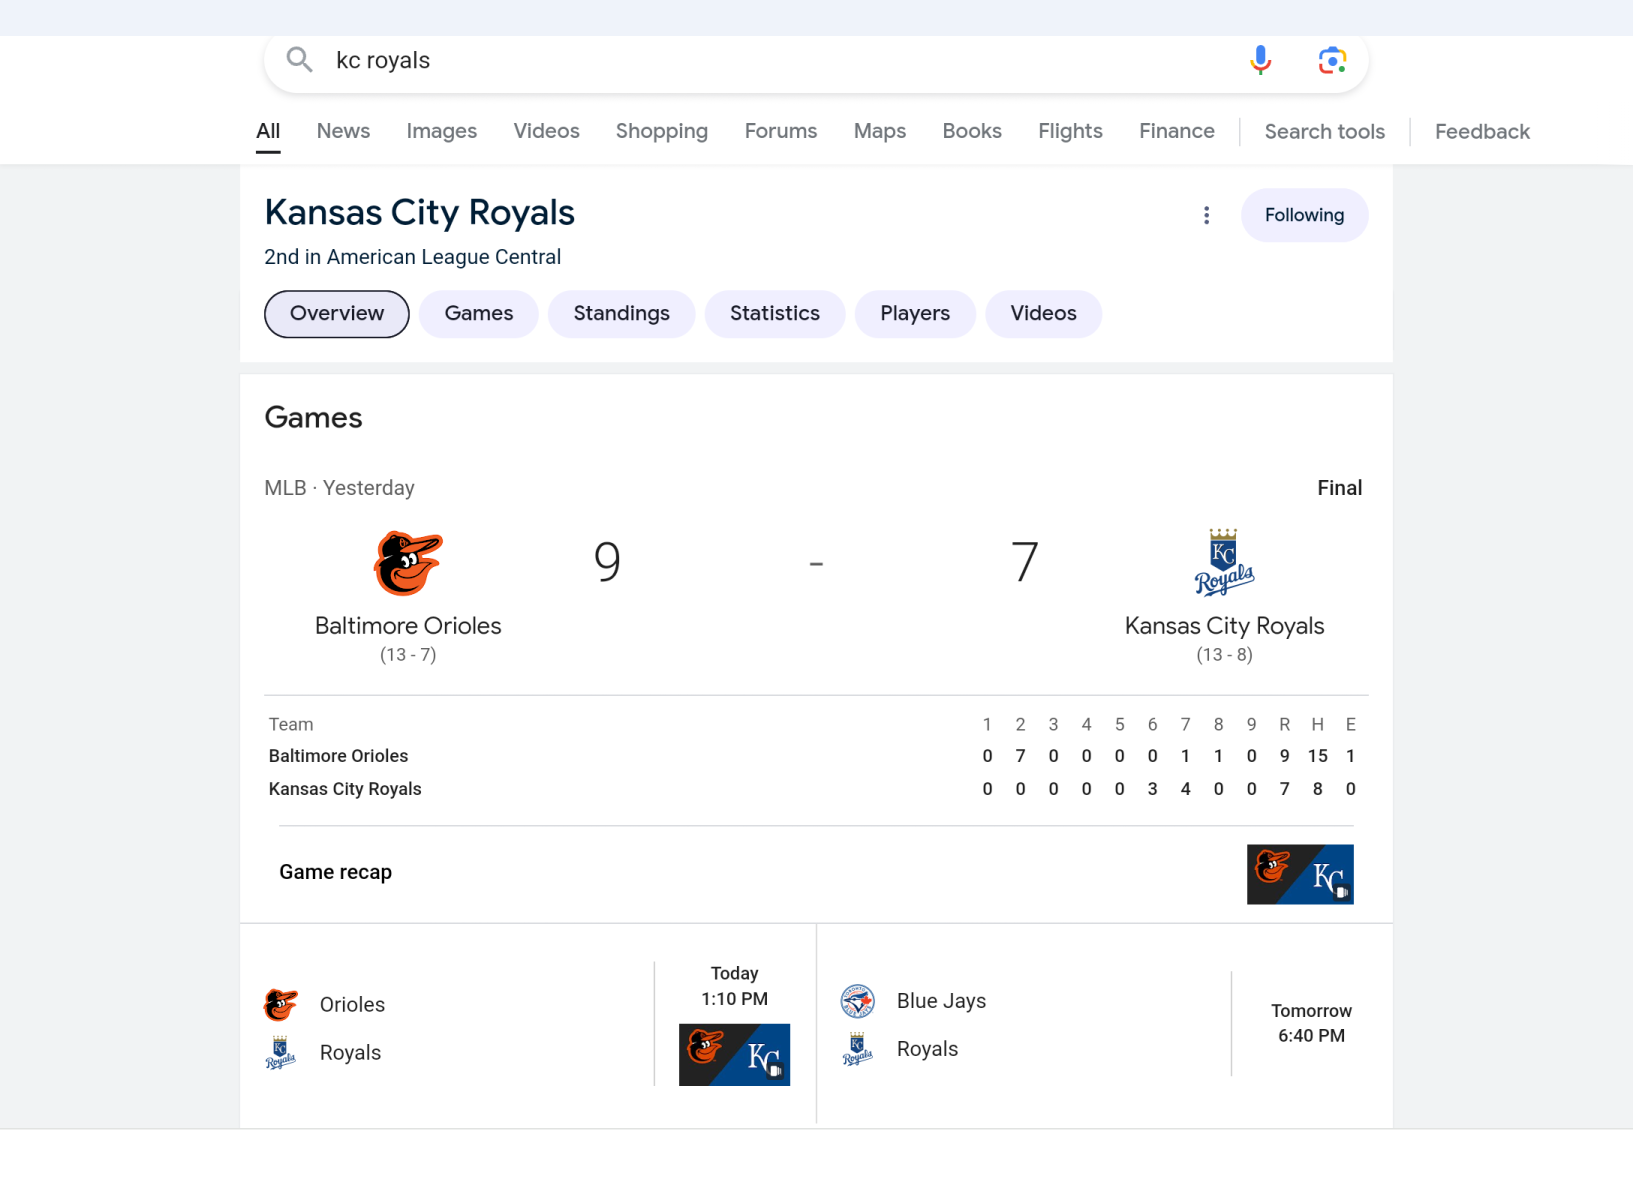The width and height of the screenshot is (1633, 1200).
Task: Select the Standings chip
Action: click(621, 314)
